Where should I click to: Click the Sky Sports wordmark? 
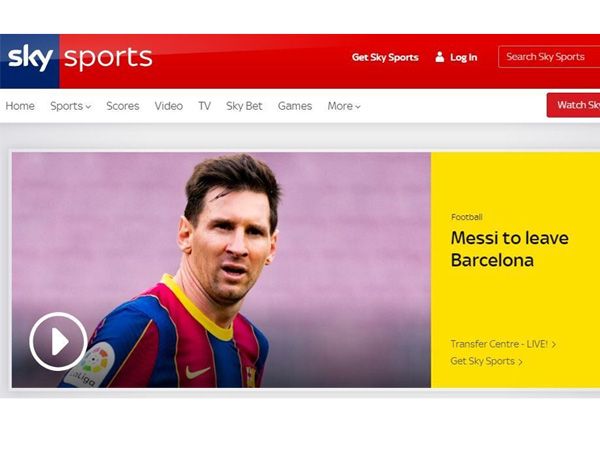pyautogui.click(x=108, y=58)
